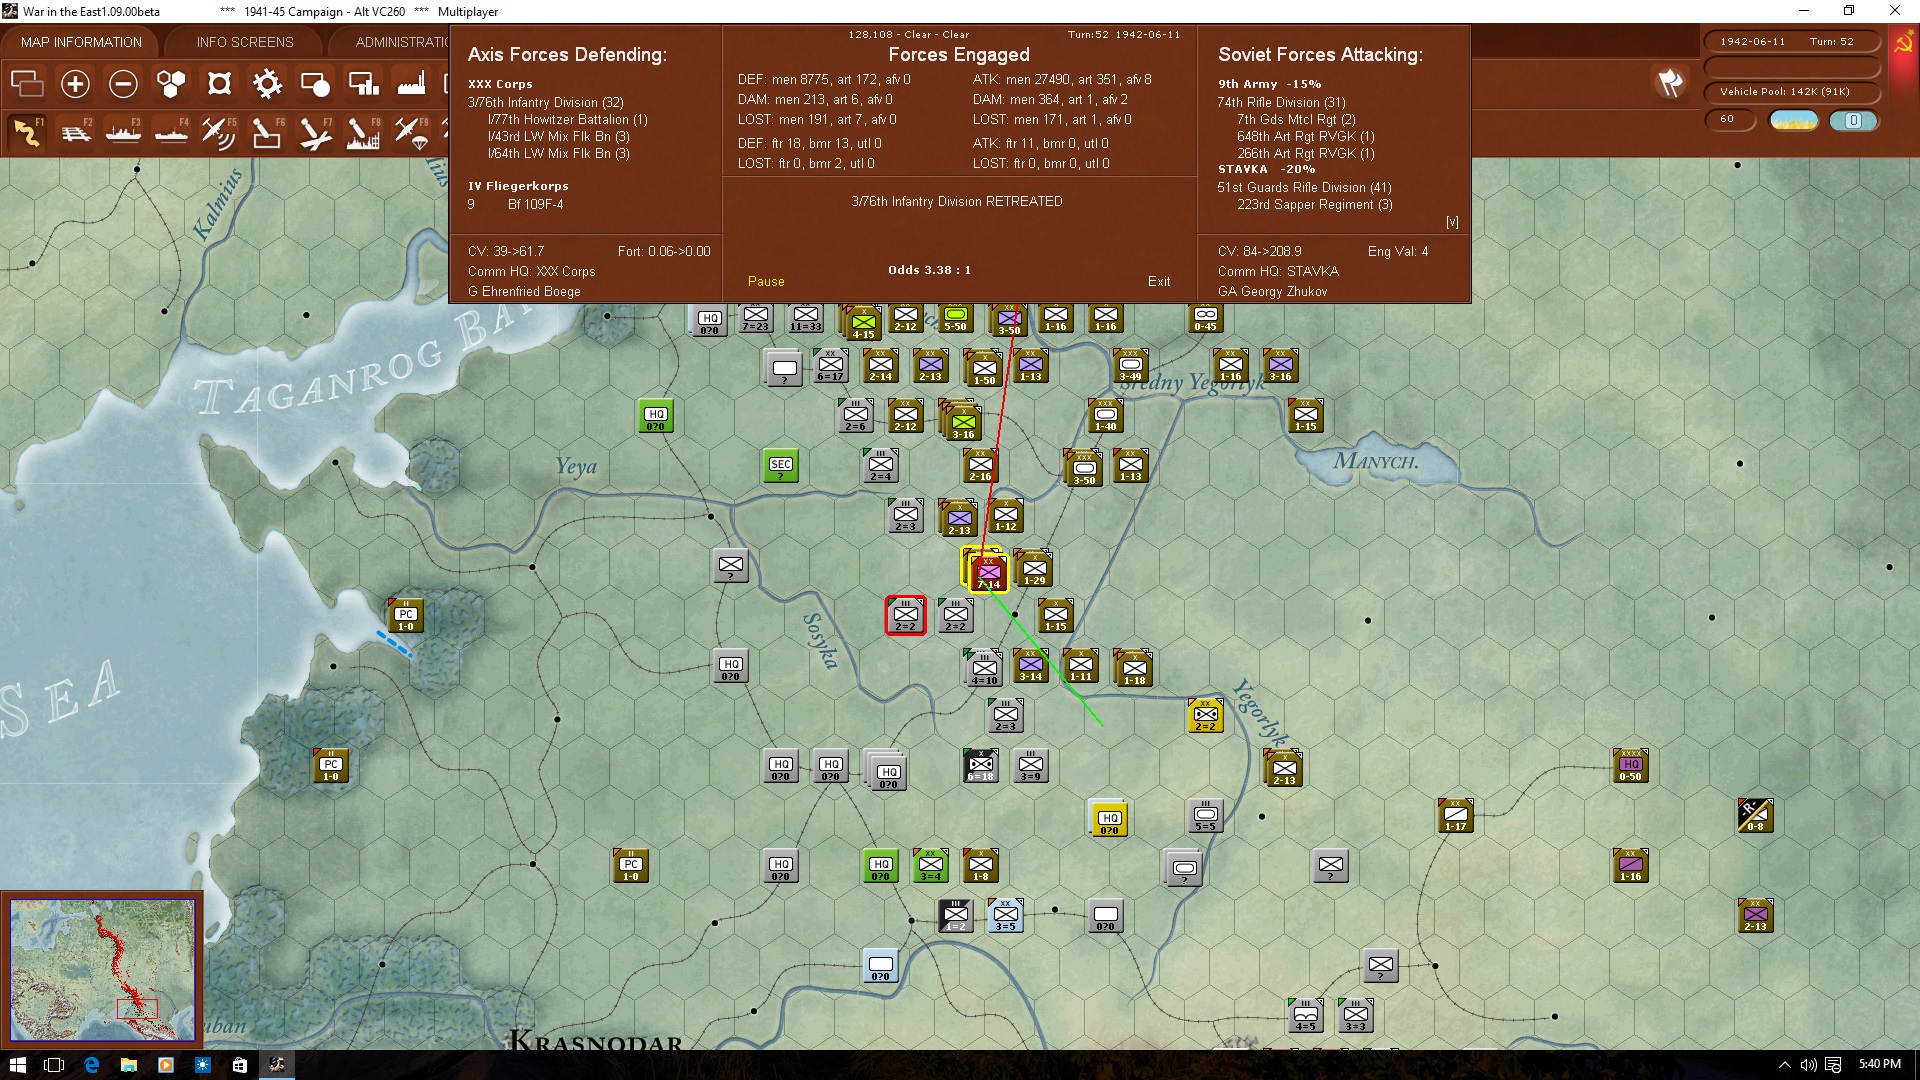Toggle unit counters overlapping-rectangles icon
This screenshot has width=1920, height=1080.
pos(27,84)
